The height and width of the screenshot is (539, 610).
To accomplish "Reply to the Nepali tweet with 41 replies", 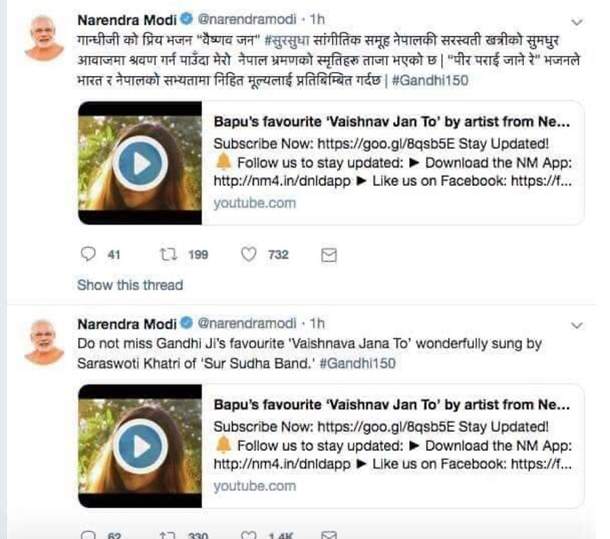I will tap(88, 254).
